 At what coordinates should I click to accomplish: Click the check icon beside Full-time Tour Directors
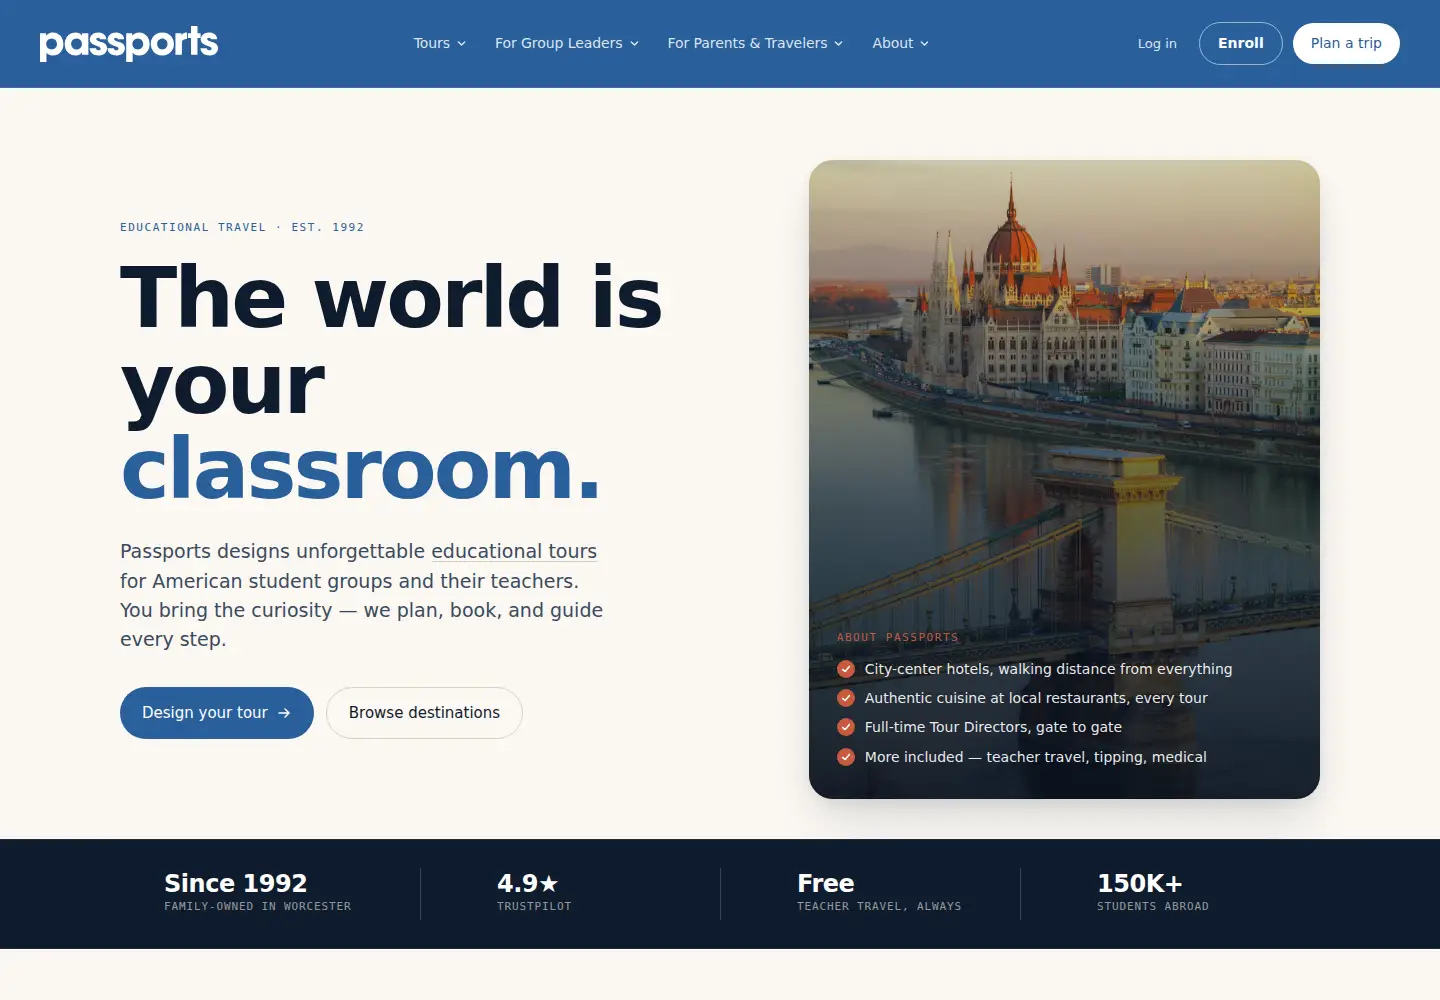click(846, 727)
